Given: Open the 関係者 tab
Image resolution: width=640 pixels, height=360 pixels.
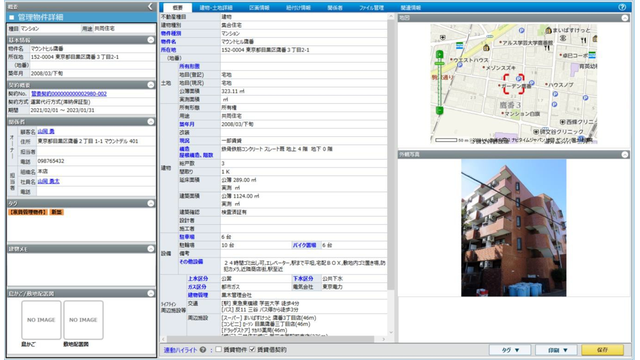Looking at the screenshot, I should tap(335, 7).
